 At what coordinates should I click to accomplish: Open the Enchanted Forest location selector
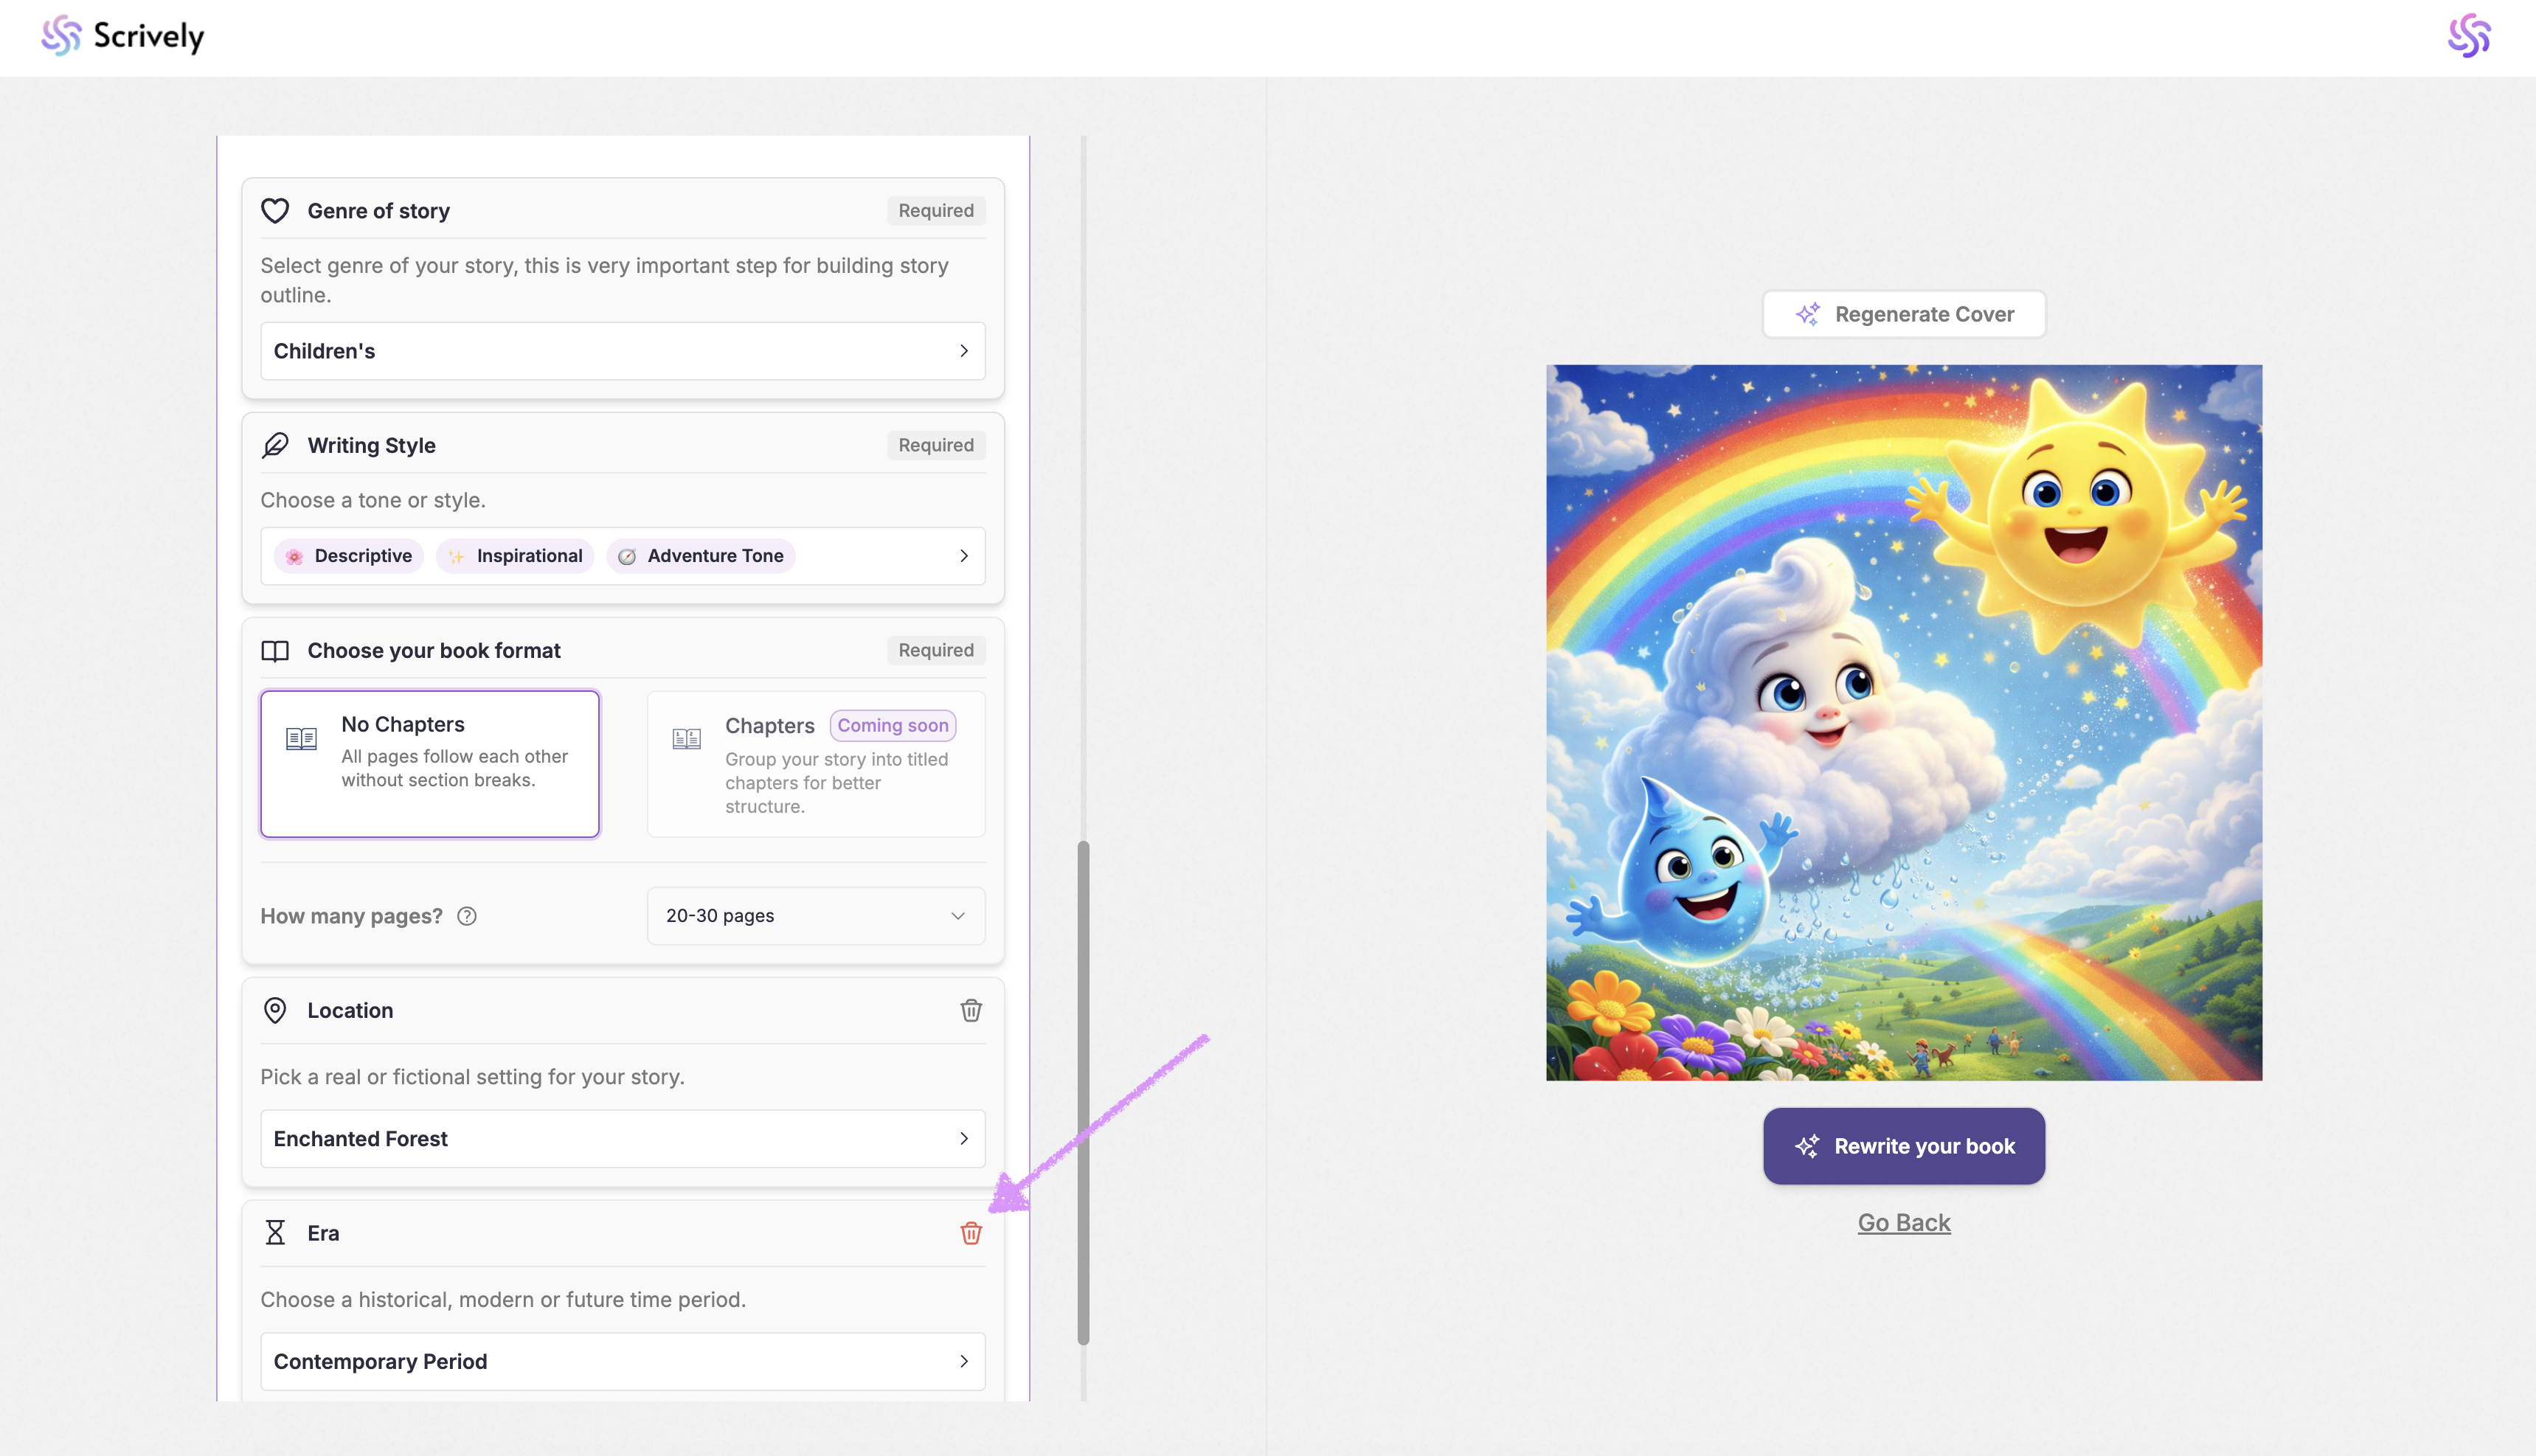pos(622,1139)
